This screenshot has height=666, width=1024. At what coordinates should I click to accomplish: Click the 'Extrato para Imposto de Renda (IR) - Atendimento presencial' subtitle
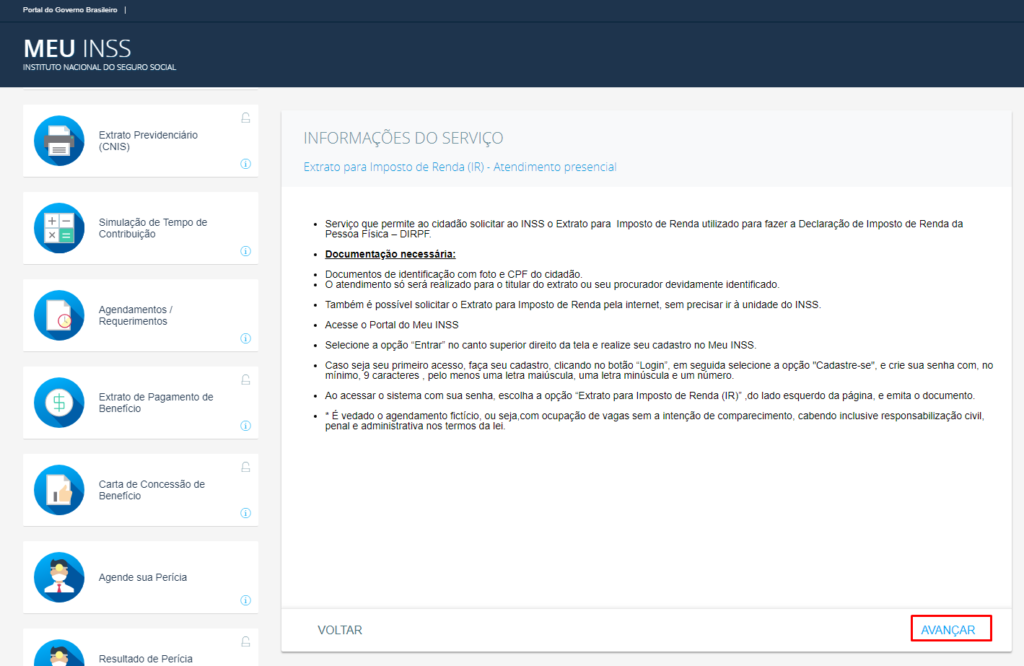point(460,167)
